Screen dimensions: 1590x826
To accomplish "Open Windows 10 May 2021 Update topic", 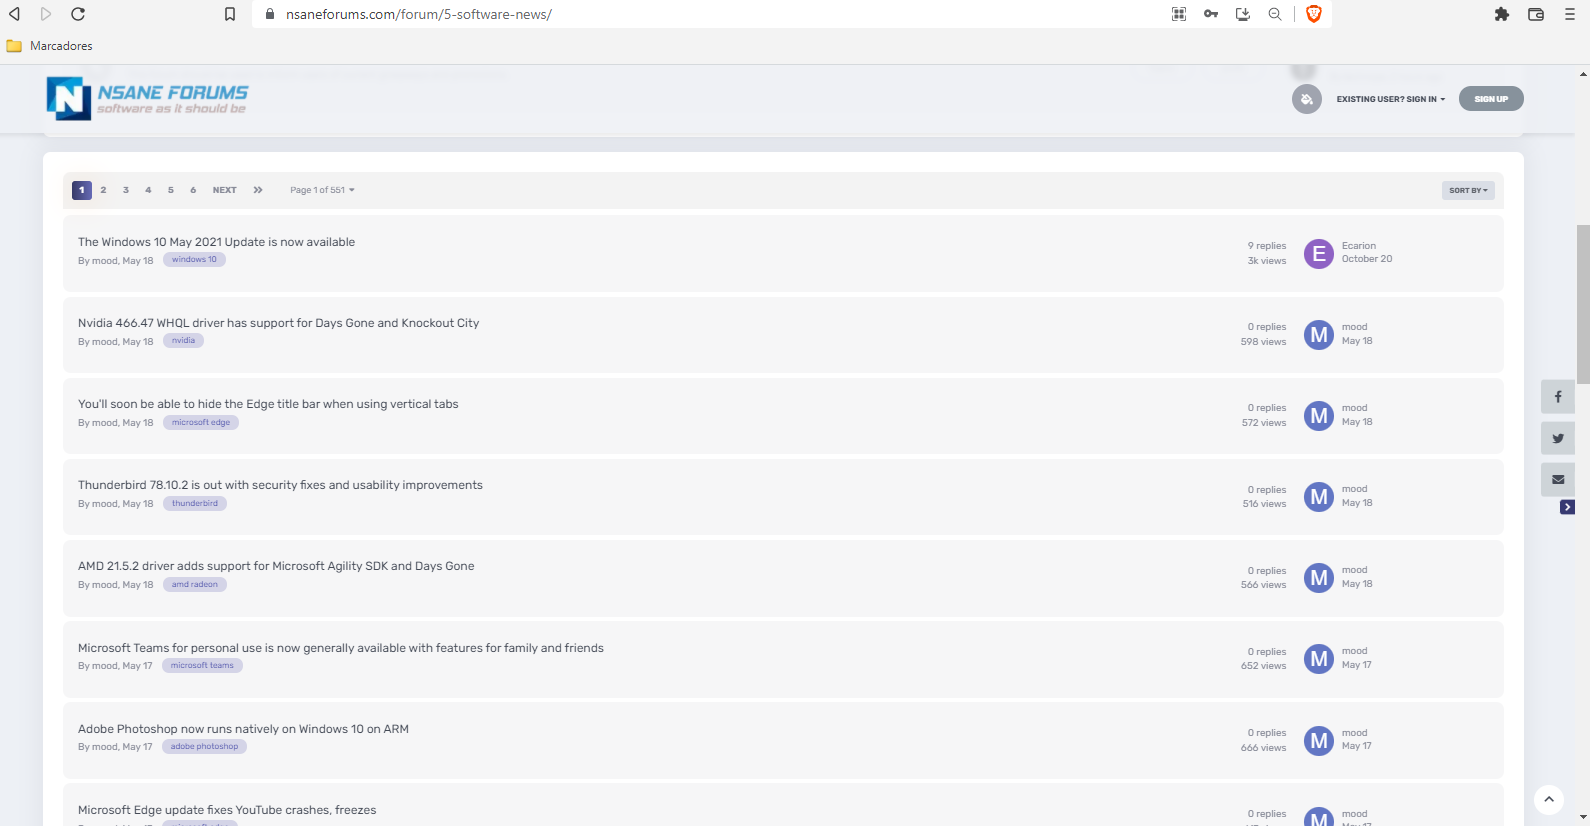I will [217, 242].
